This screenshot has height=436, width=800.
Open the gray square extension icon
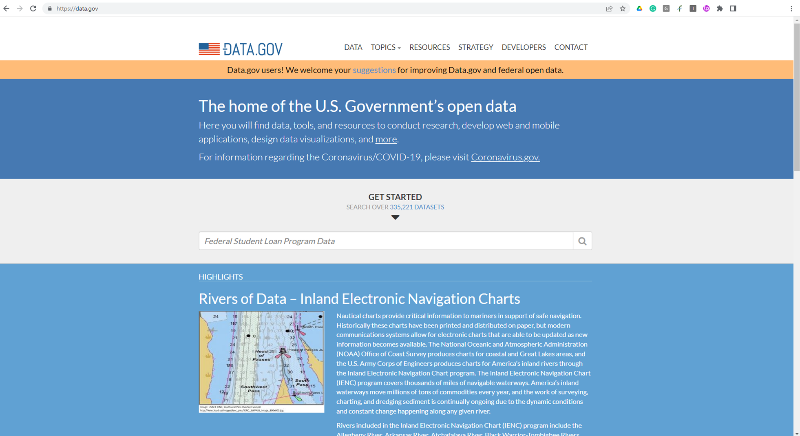point(666,9)
